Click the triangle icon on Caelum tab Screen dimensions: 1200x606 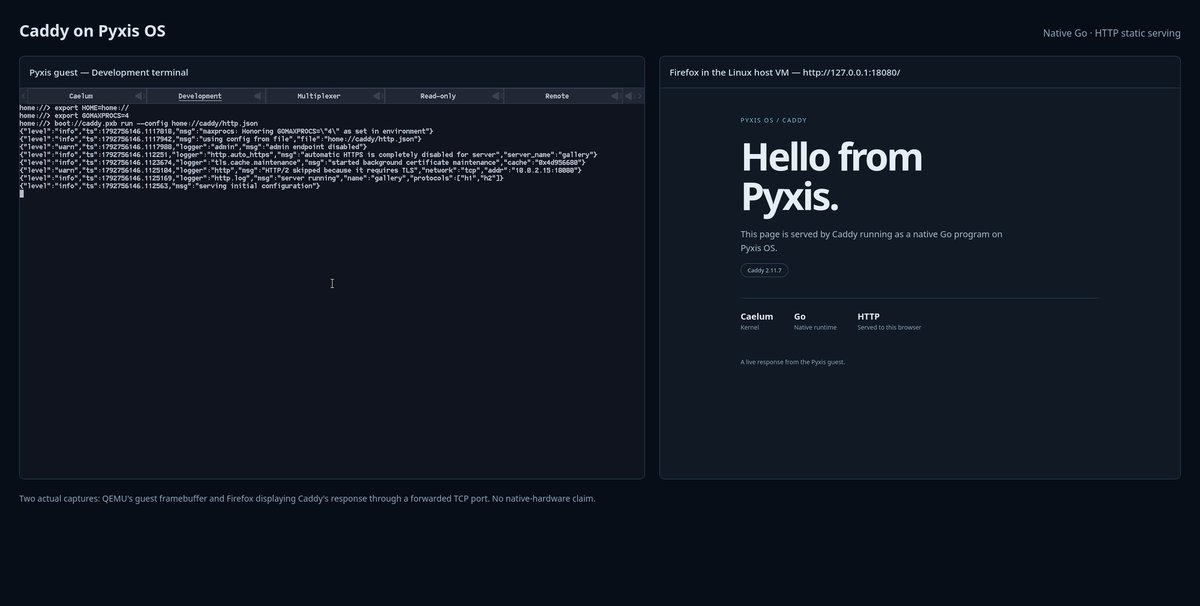point(138,96)
